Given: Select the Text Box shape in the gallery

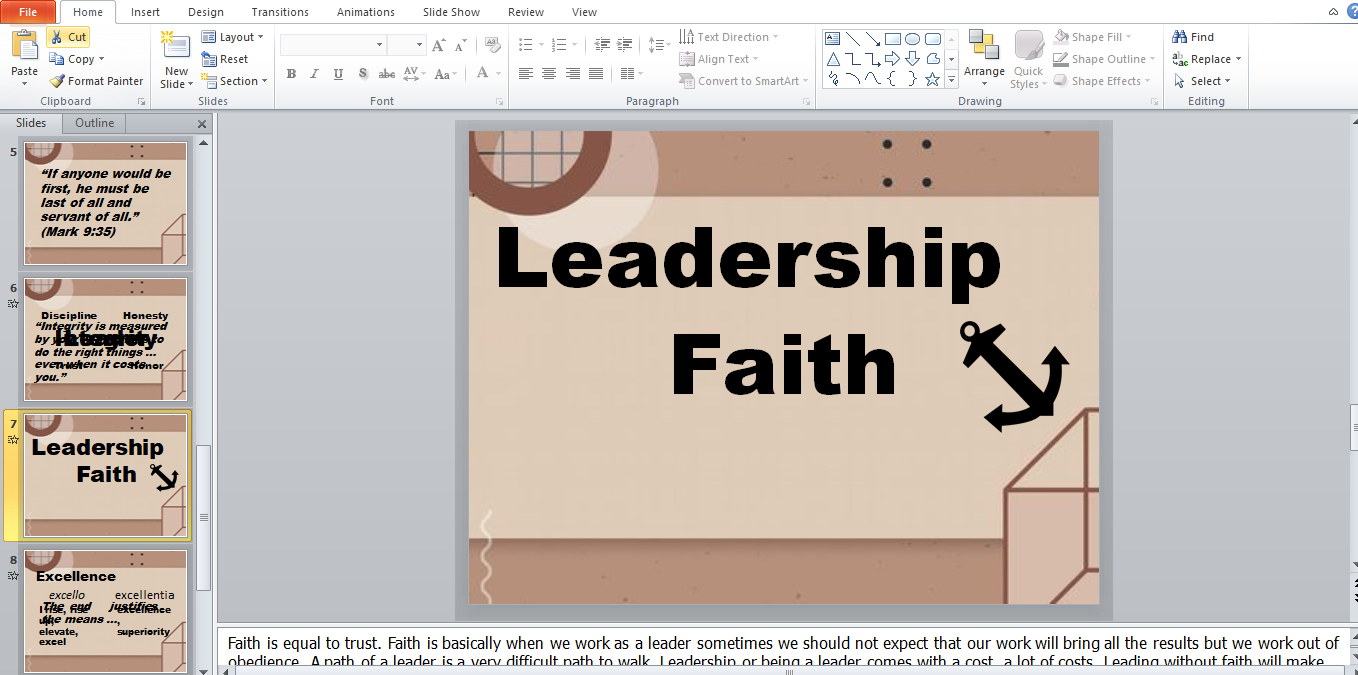Looking at the screenshot, I should click(x=833, y=39).
